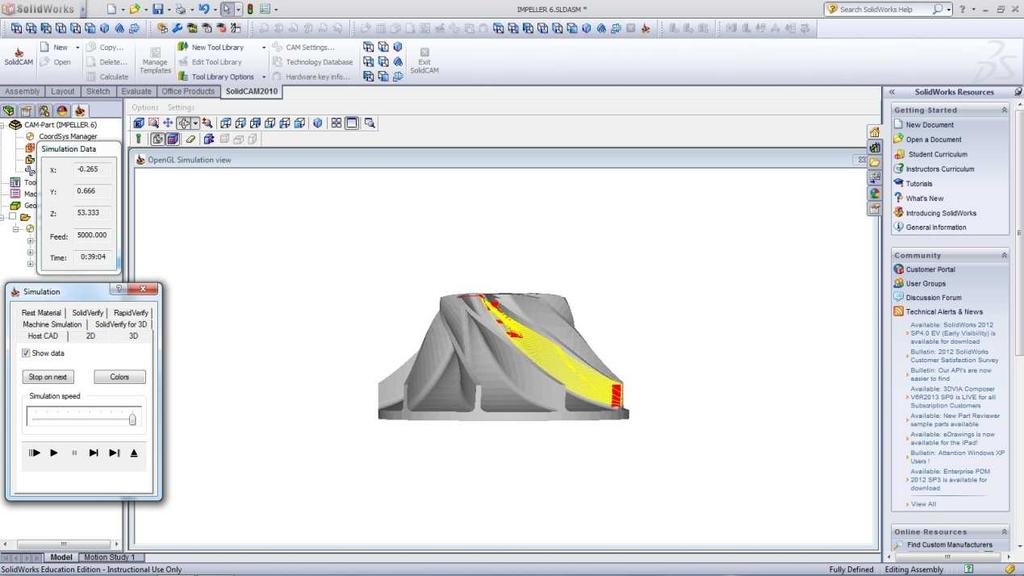Click the Undo arrow icon
Screen dimensions: 1024x576
tap(204, 9)
